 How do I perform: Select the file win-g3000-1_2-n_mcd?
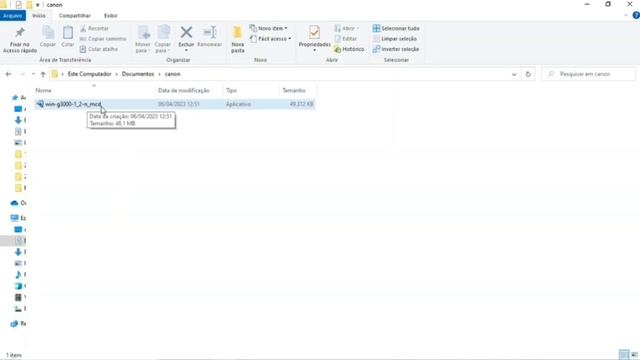pos(73,104)
